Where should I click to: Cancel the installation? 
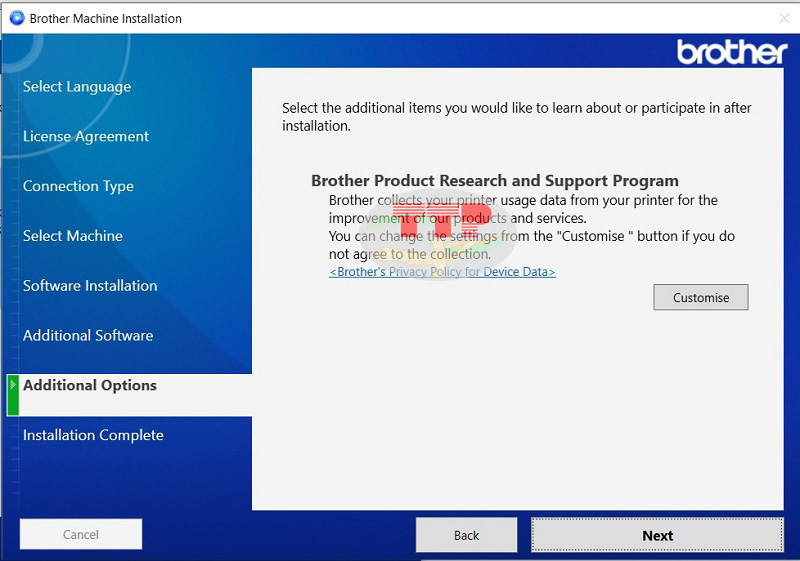pyautogui.click(x=81, y=534)
